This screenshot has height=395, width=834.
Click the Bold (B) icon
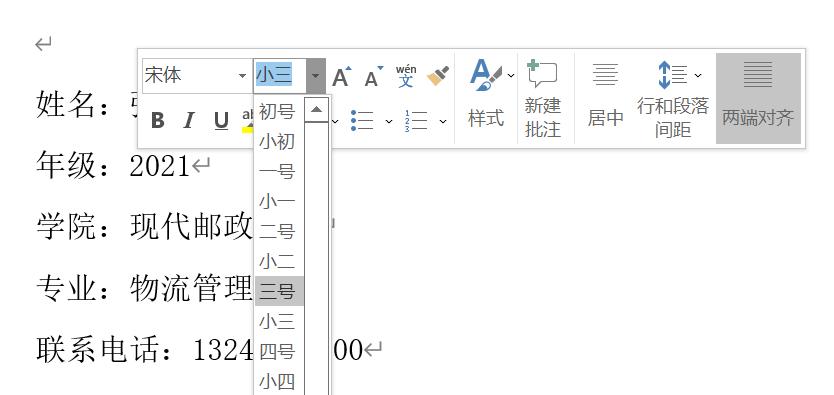click(x=157, y=121)
